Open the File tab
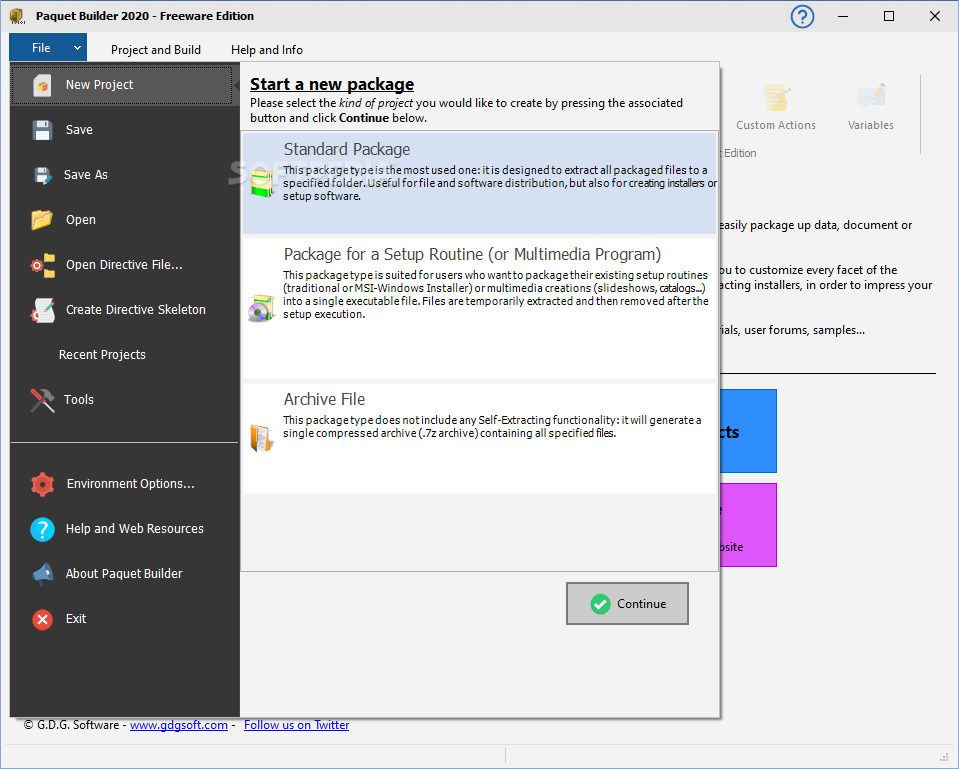Image resolution: width=959 pixels, height=769 pixels. (48, 47)
